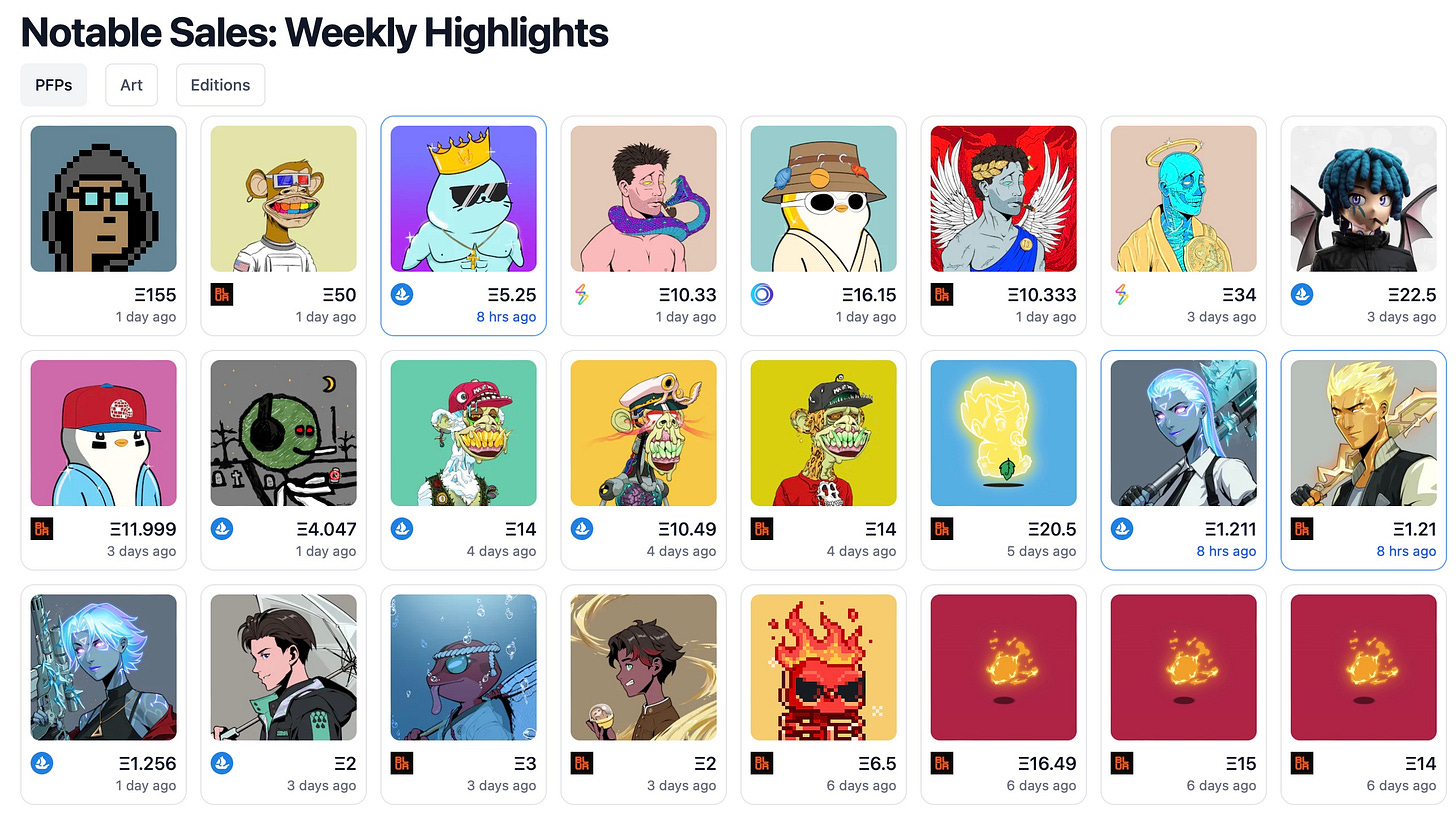Click the Blur marketplace icon beside Ξ50
The height and width of the screenshot is (822, 1456).
click(x=222, y=295)
